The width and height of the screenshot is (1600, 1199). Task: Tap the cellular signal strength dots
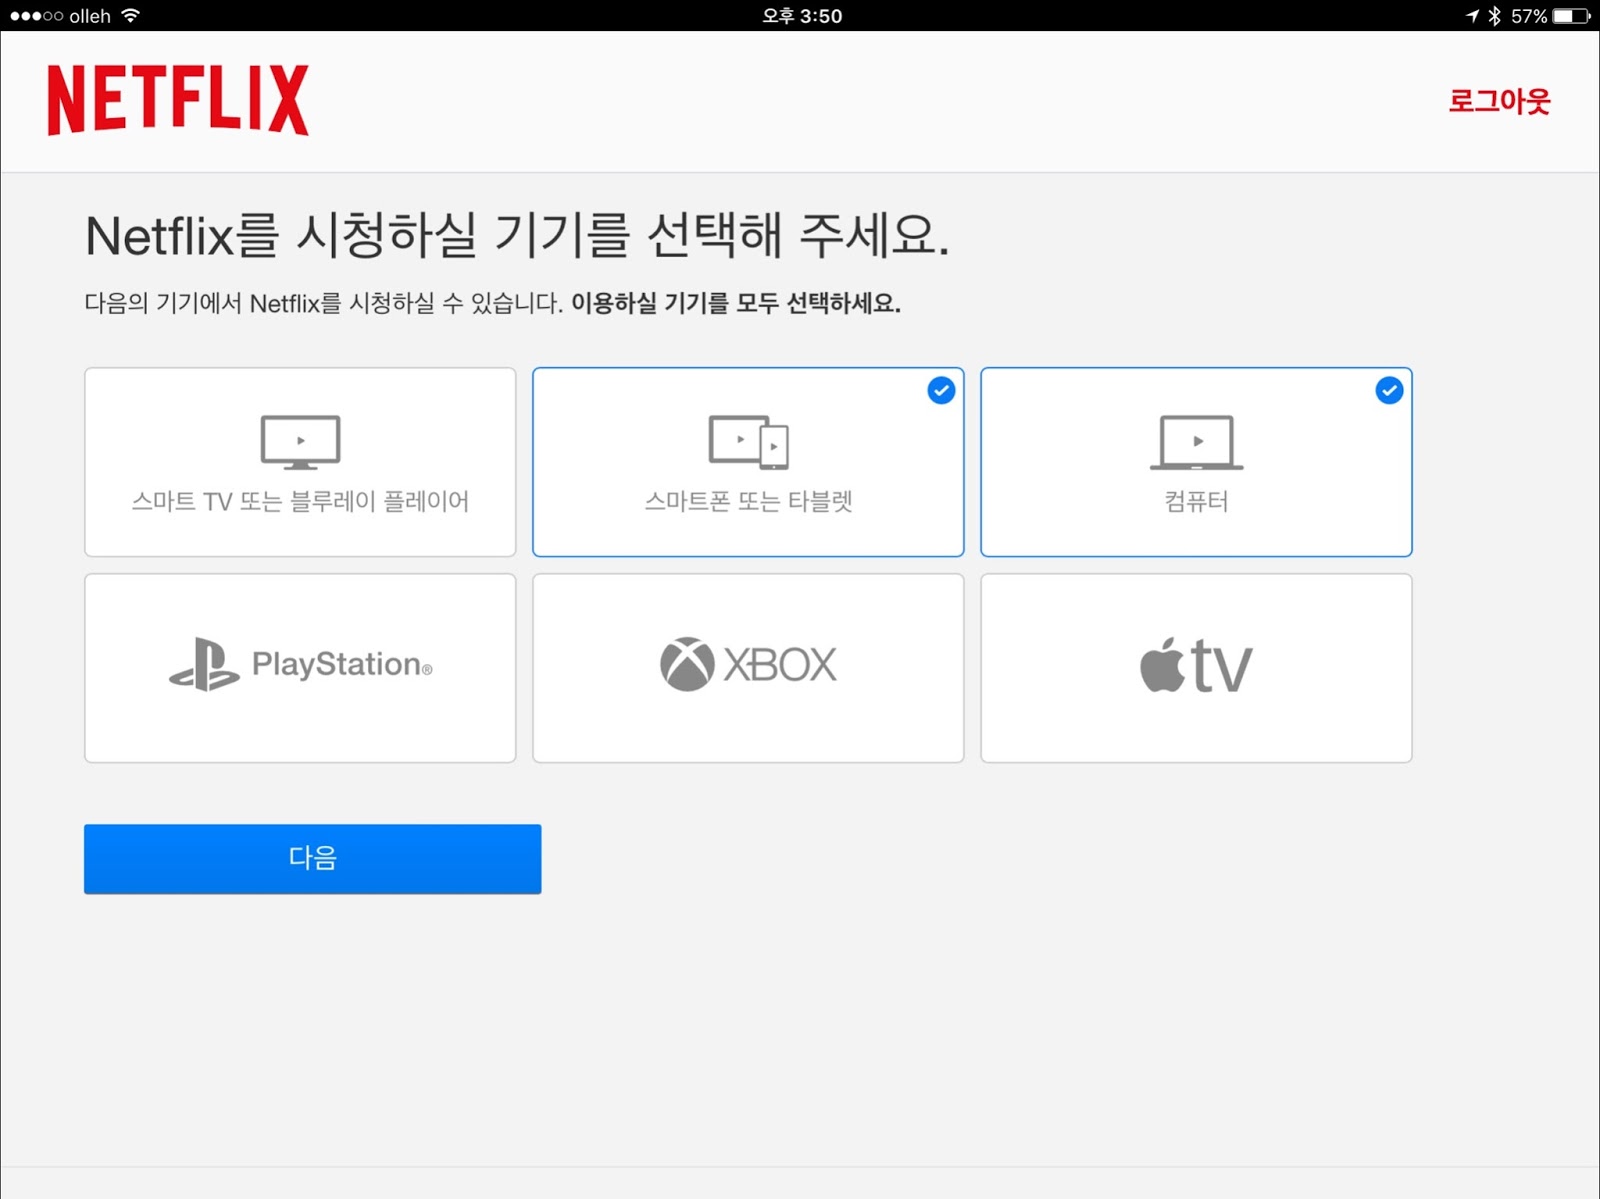pyautogui.click(x=36, y=16)
